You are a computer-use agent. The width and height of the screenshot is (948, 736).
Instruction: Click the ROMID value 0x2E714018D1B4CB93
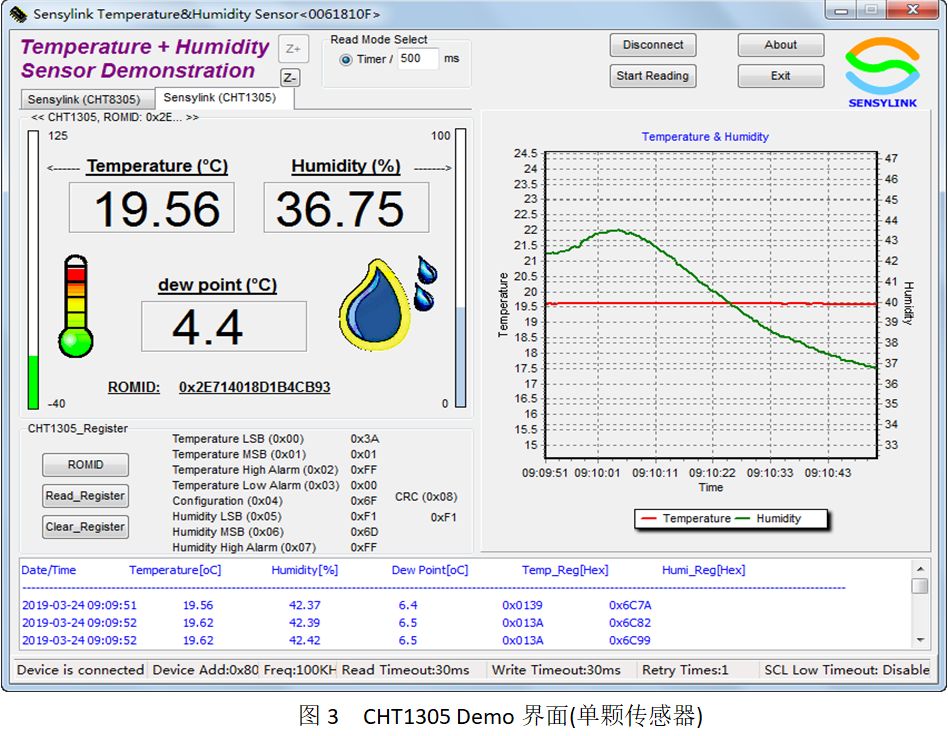click(x=255, y=387)
